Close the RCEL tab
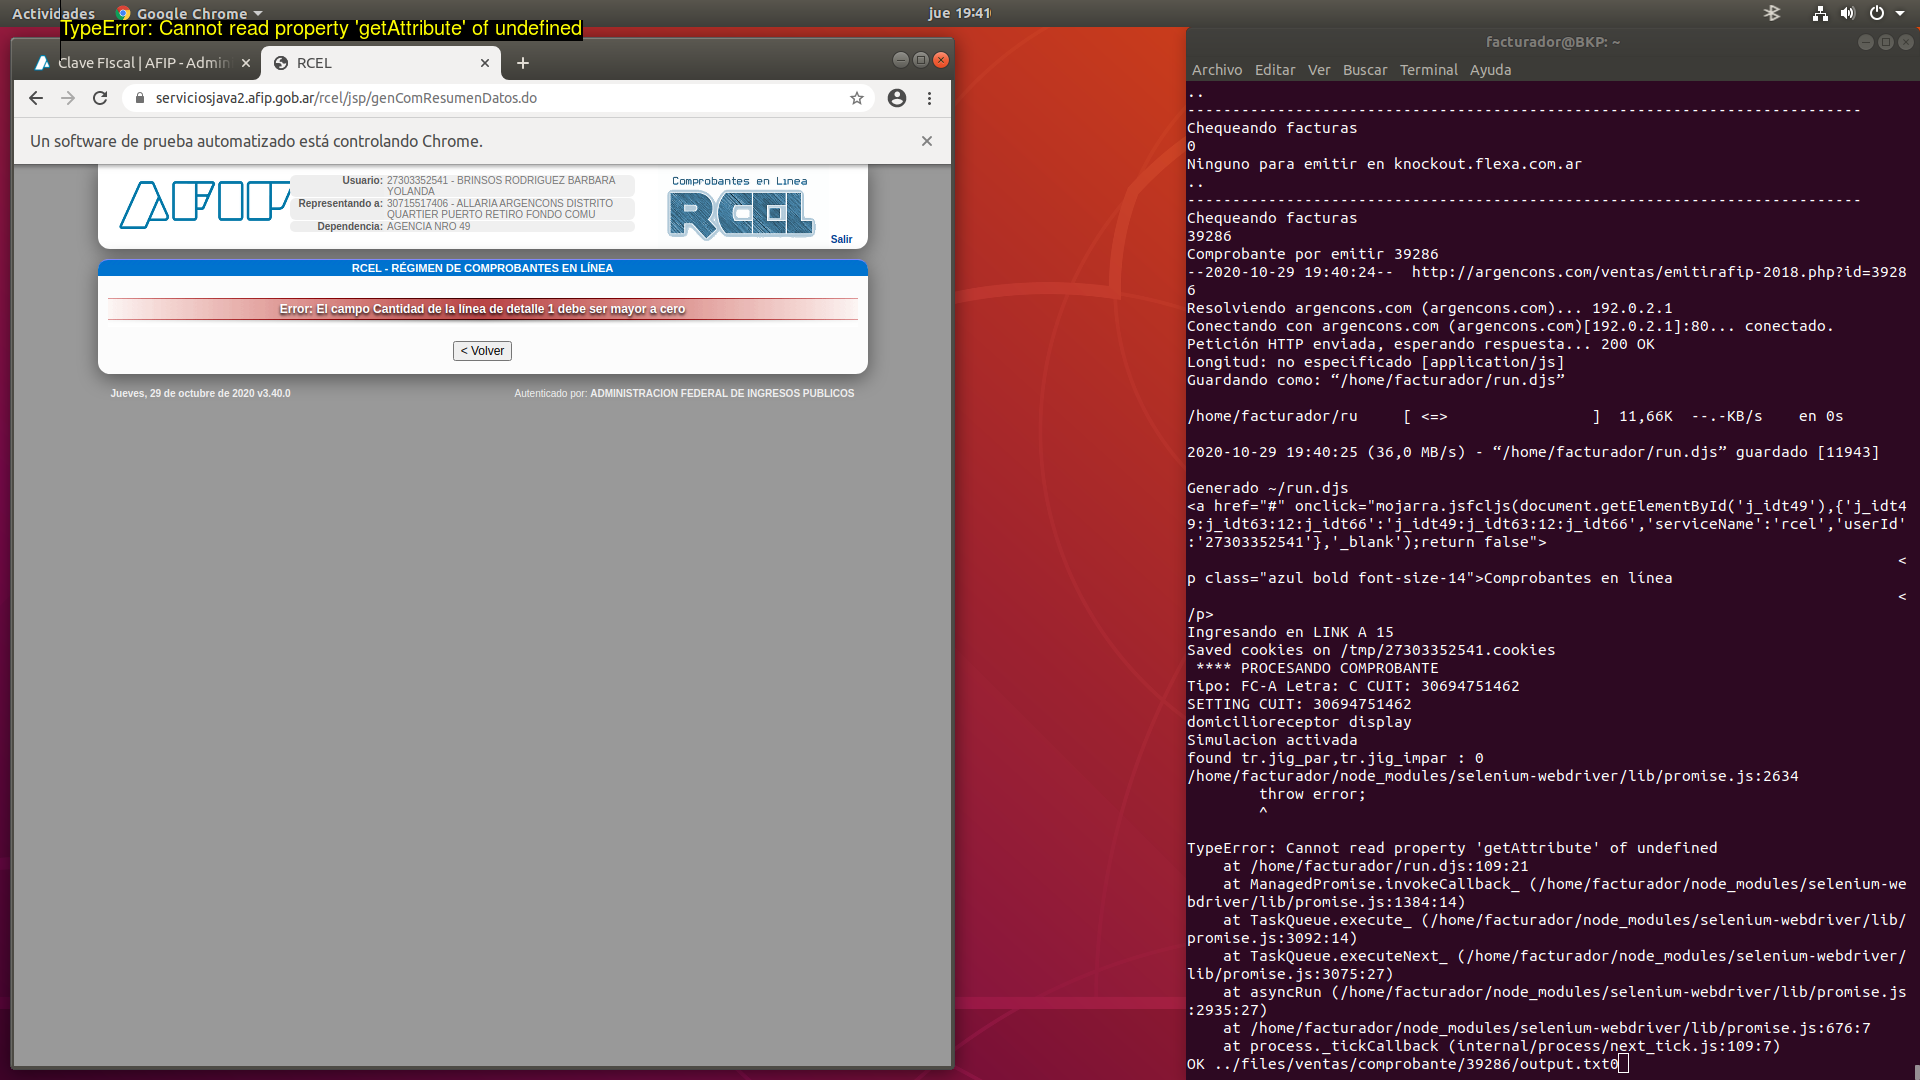The width and height of the screenshot is (1920, 1080). [x=485, y=63]
